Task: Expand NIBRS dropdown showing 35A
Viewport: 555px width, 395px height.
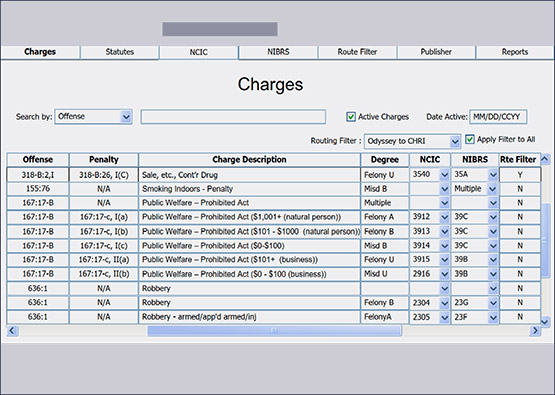Action: (493, 174)
